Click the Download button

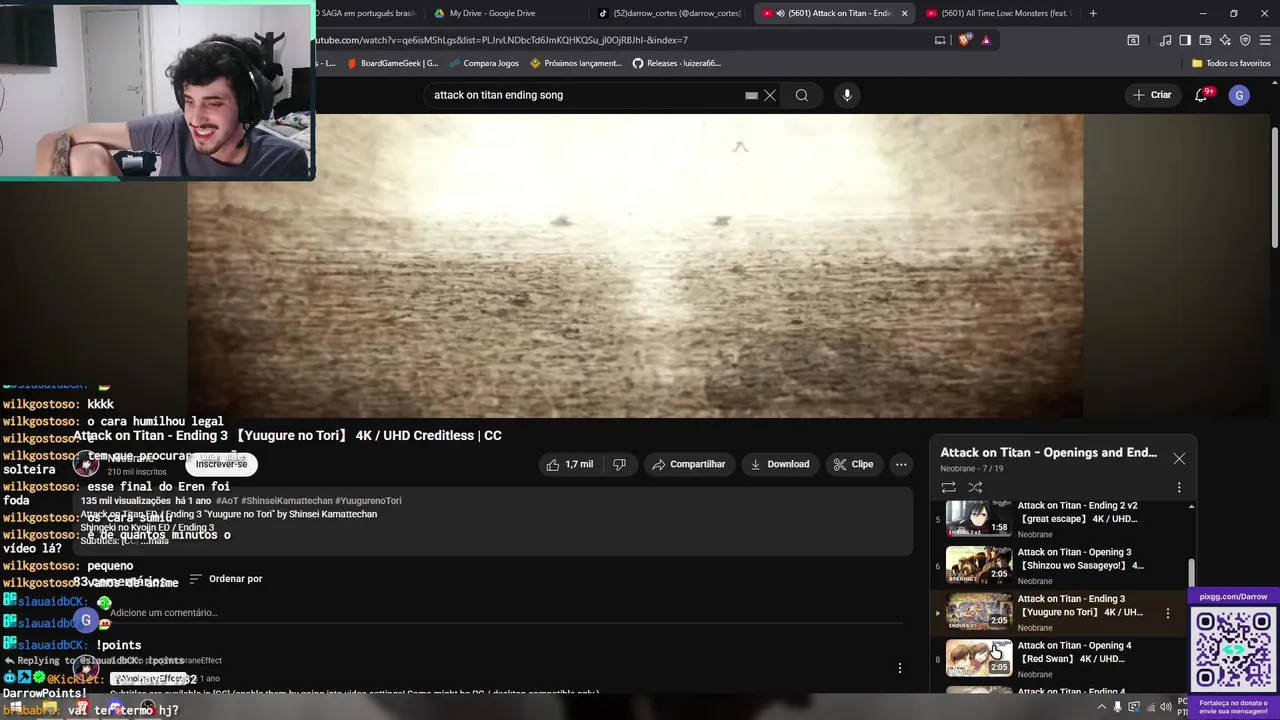(x=779, y=464)
